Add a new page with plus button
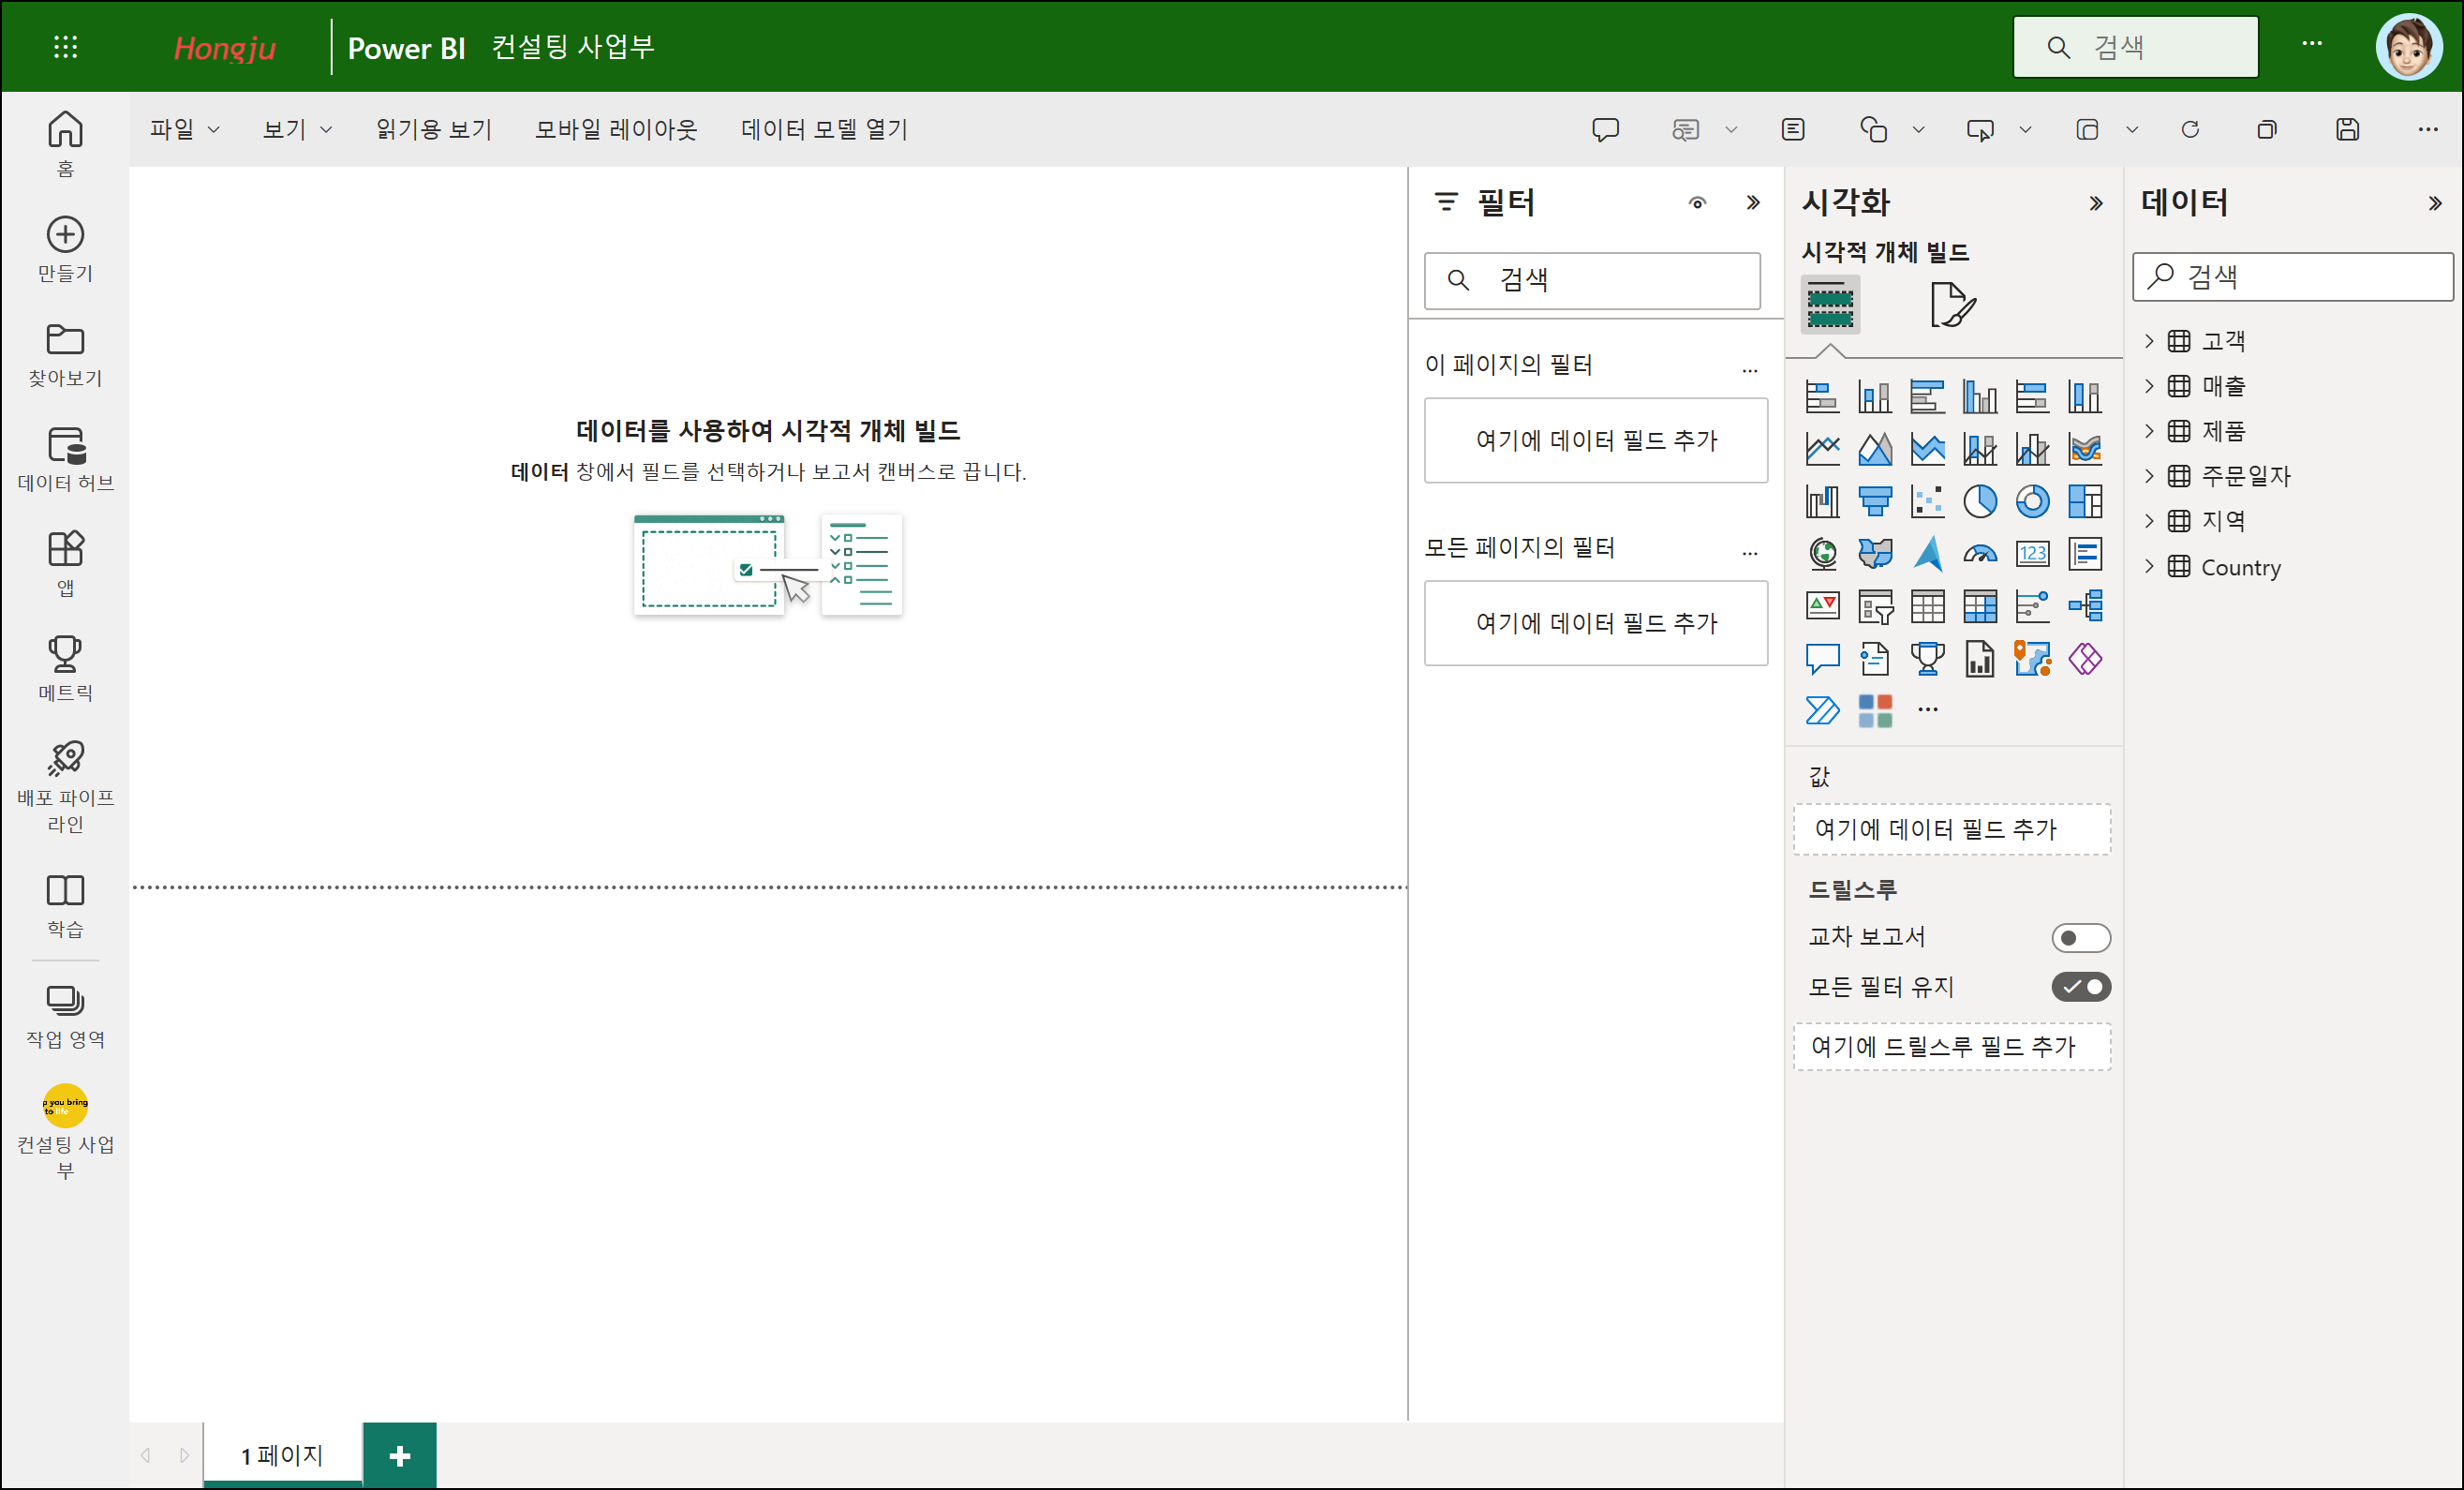The width and height of the screenshot is (2464, 1490). (x=399, y=1456)
